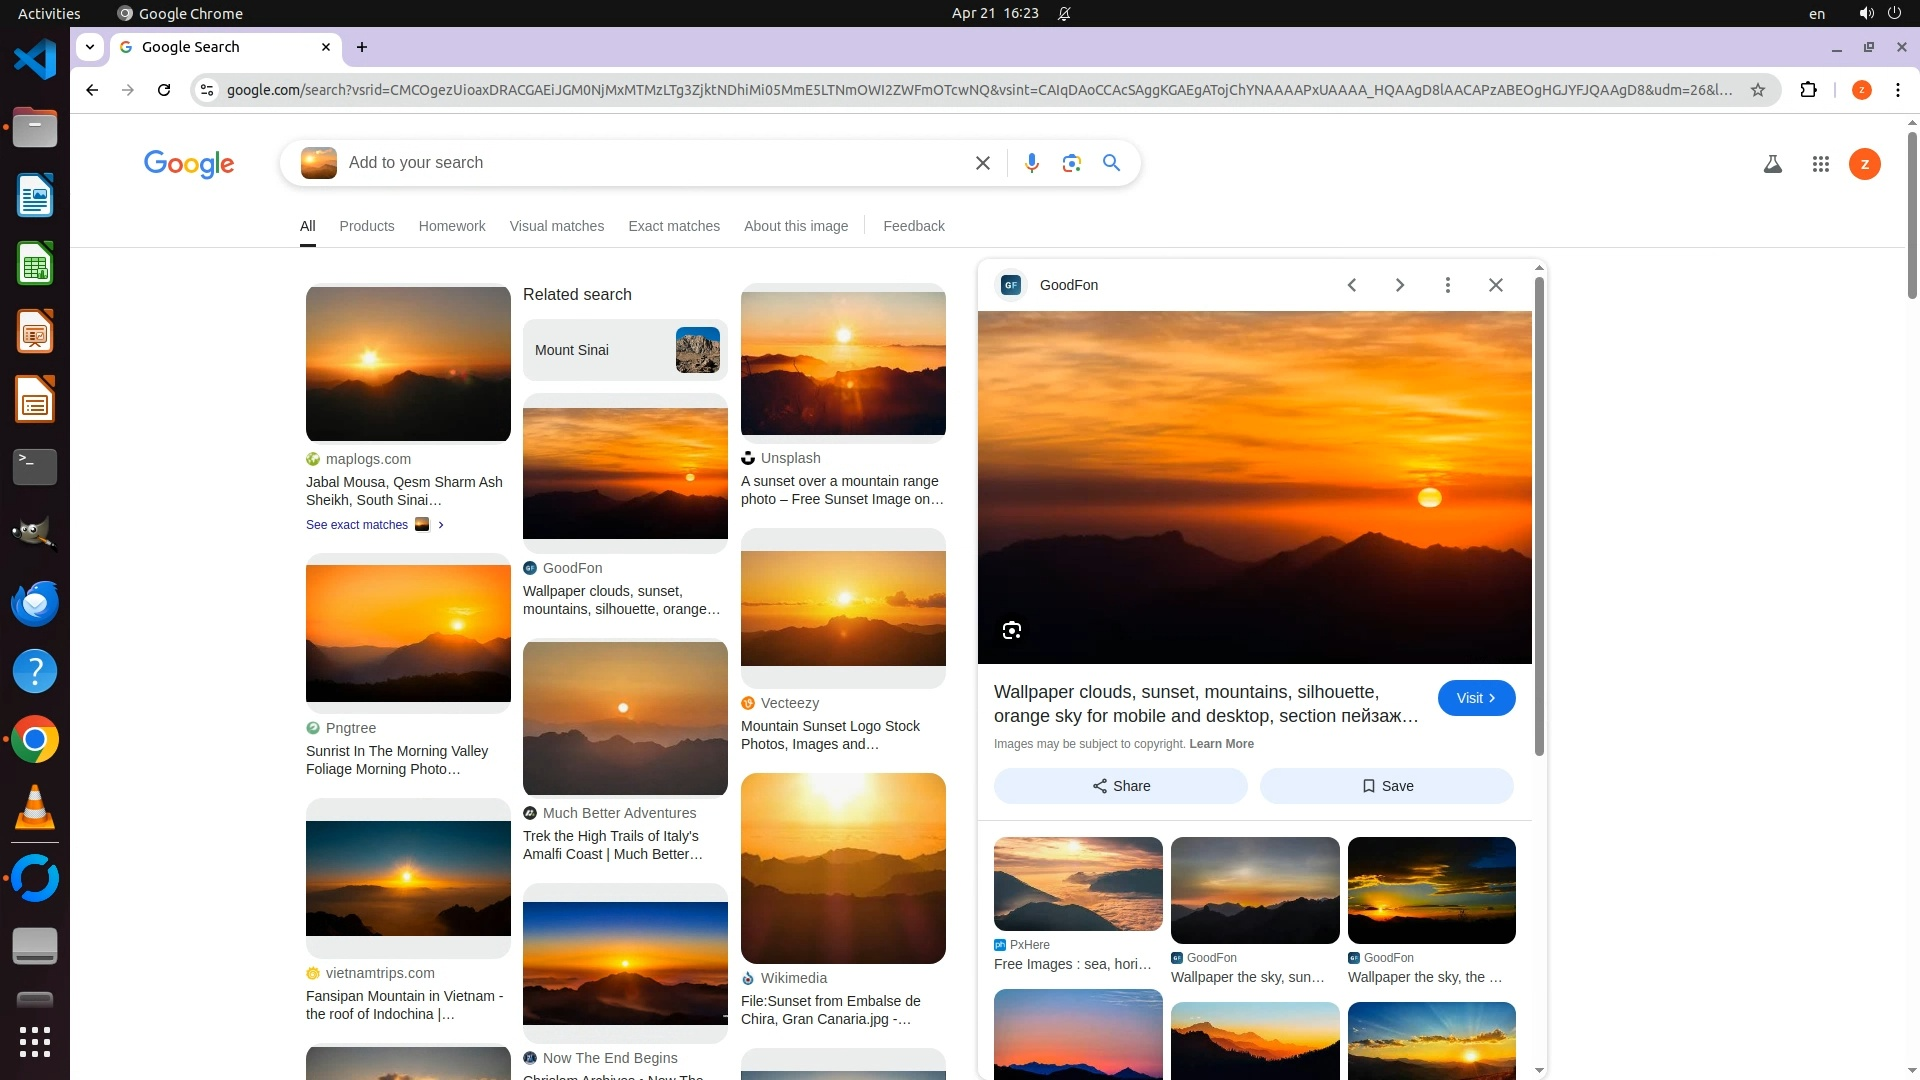Open the Google apps grid icon
Image resolution: width=1920 pixels, height=1080 pixels.
coord(1820,164)
